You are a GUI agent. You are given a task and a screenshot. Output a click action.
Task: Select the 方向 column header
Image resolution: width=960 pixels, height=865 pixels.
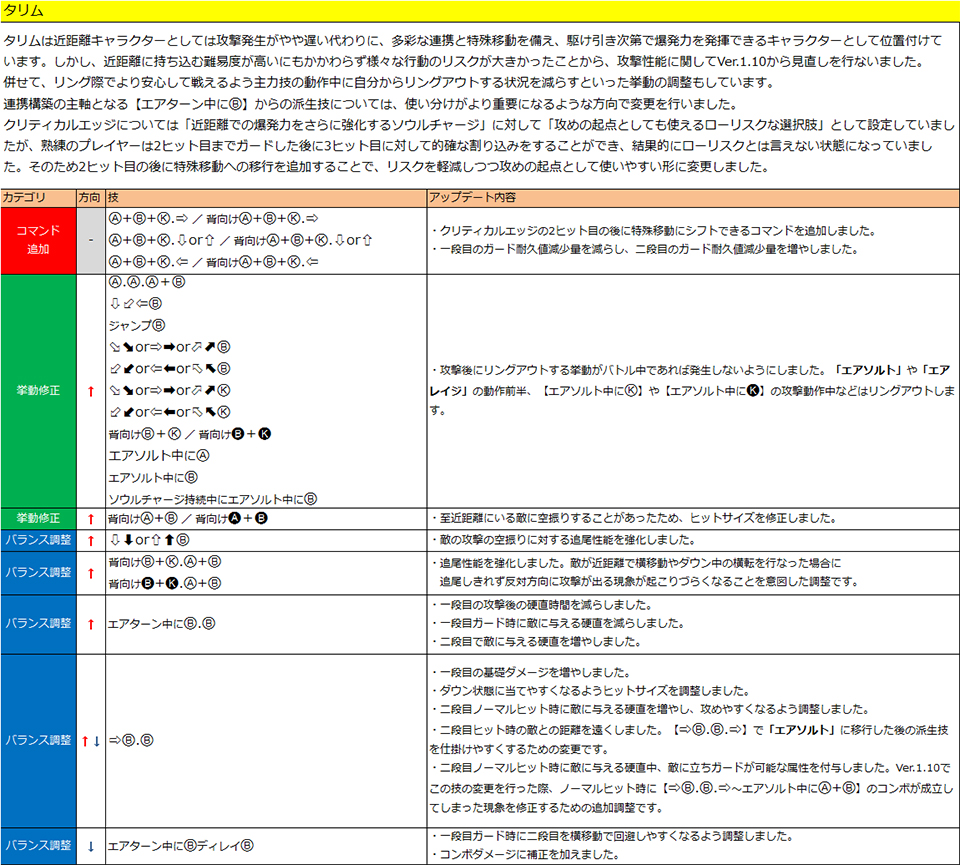point(89,197)
